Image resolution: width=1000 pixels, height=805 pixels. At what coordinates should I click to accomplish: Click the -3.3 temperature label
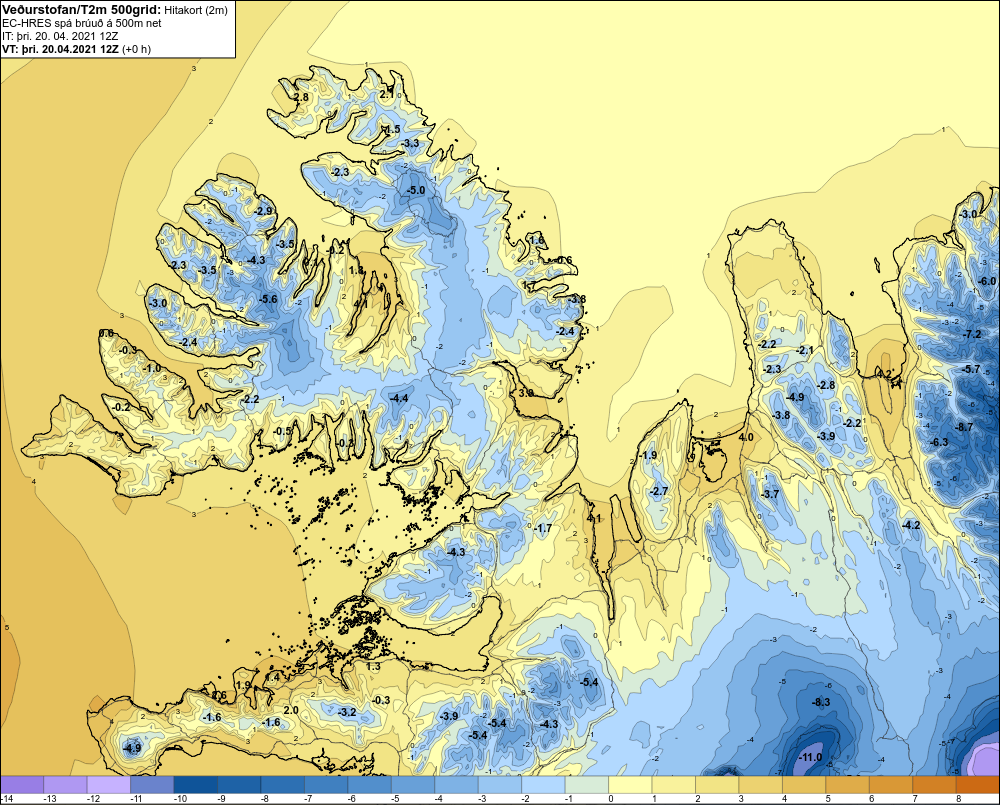[410, 143]
